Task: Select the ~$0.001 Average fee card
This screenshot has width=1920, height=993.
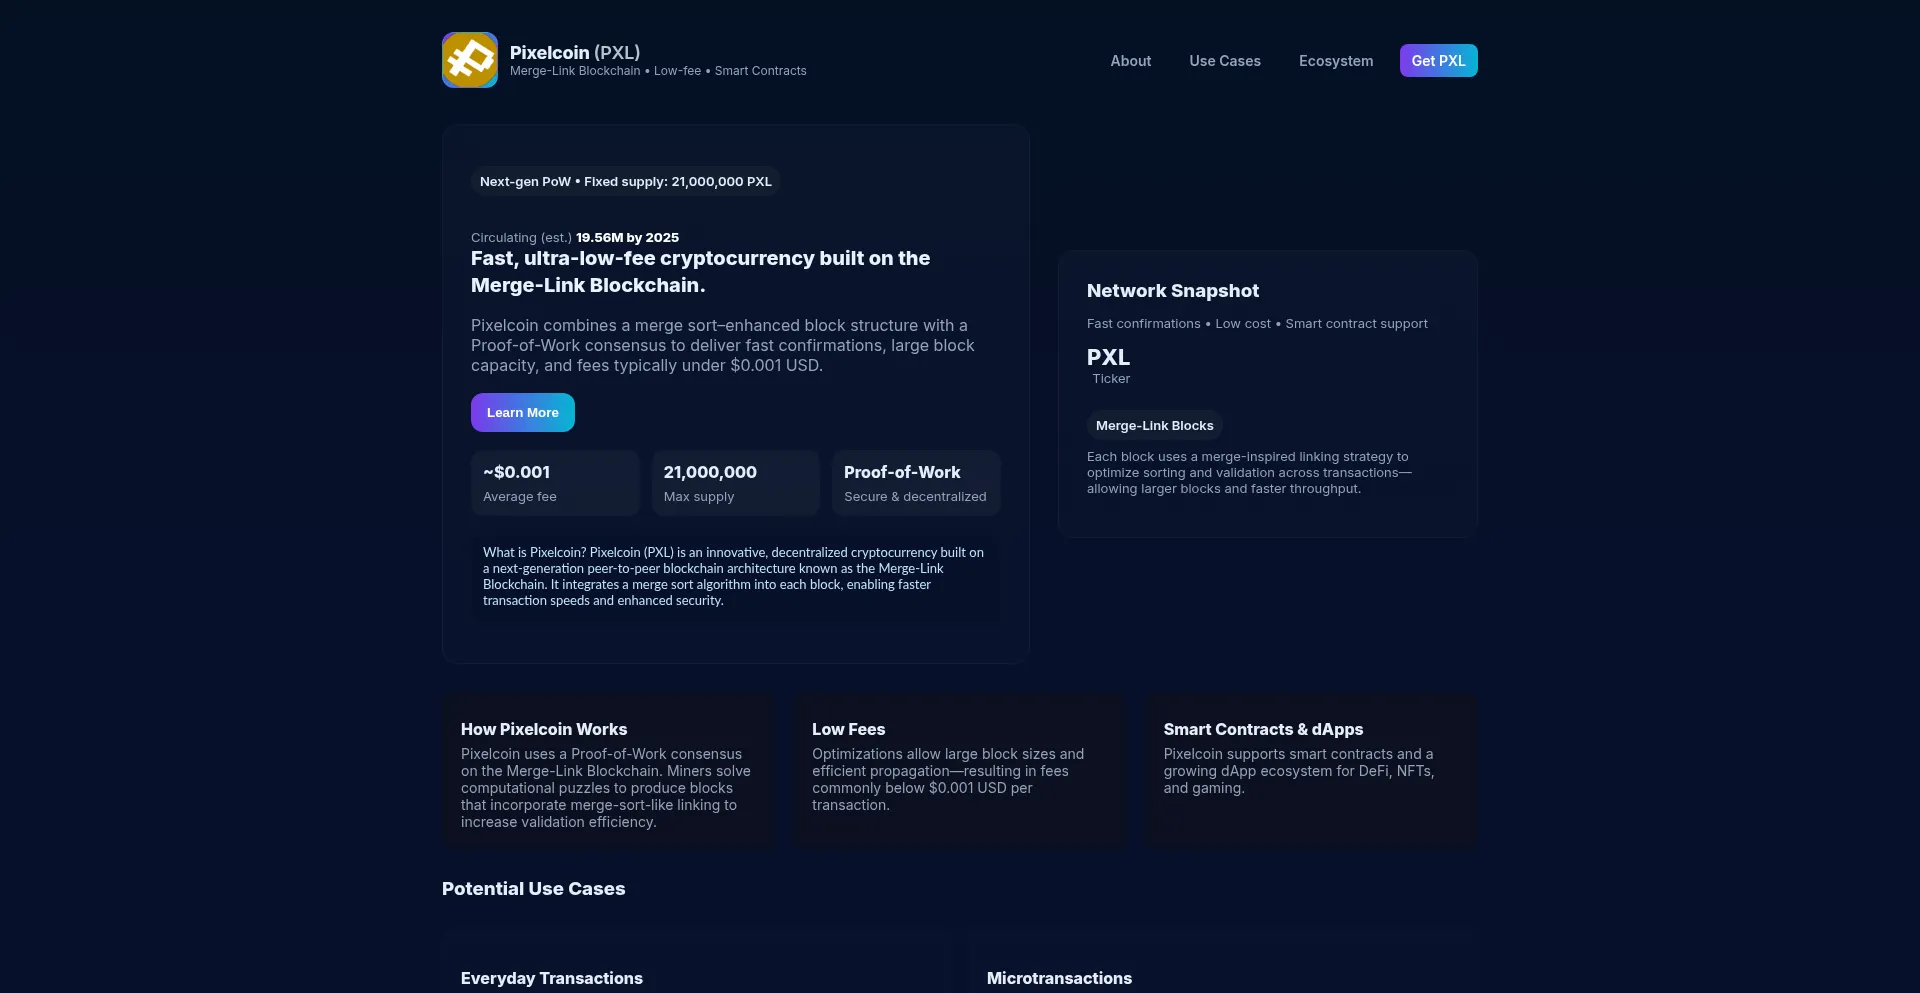Action: coord(554,483)
